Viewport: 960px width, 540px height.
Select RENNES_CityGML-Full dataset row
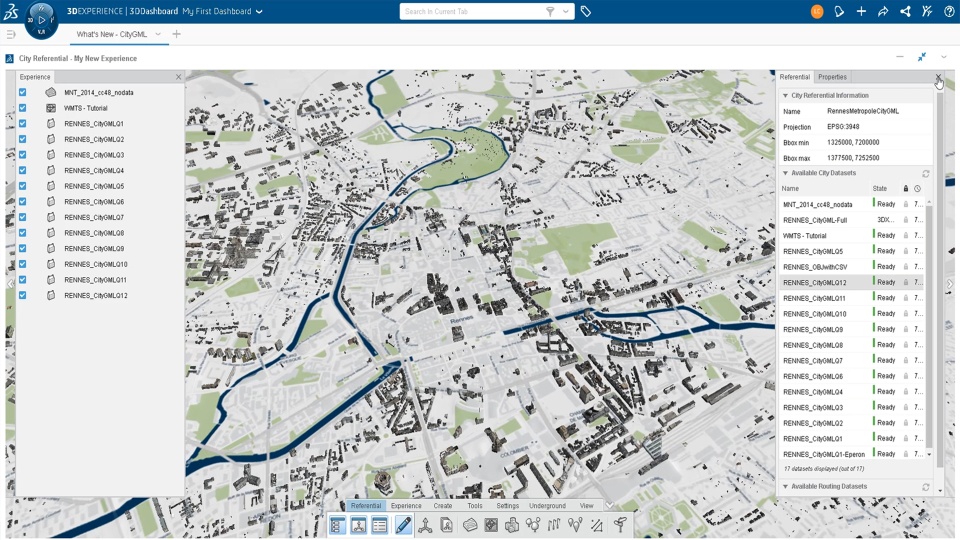853,220
